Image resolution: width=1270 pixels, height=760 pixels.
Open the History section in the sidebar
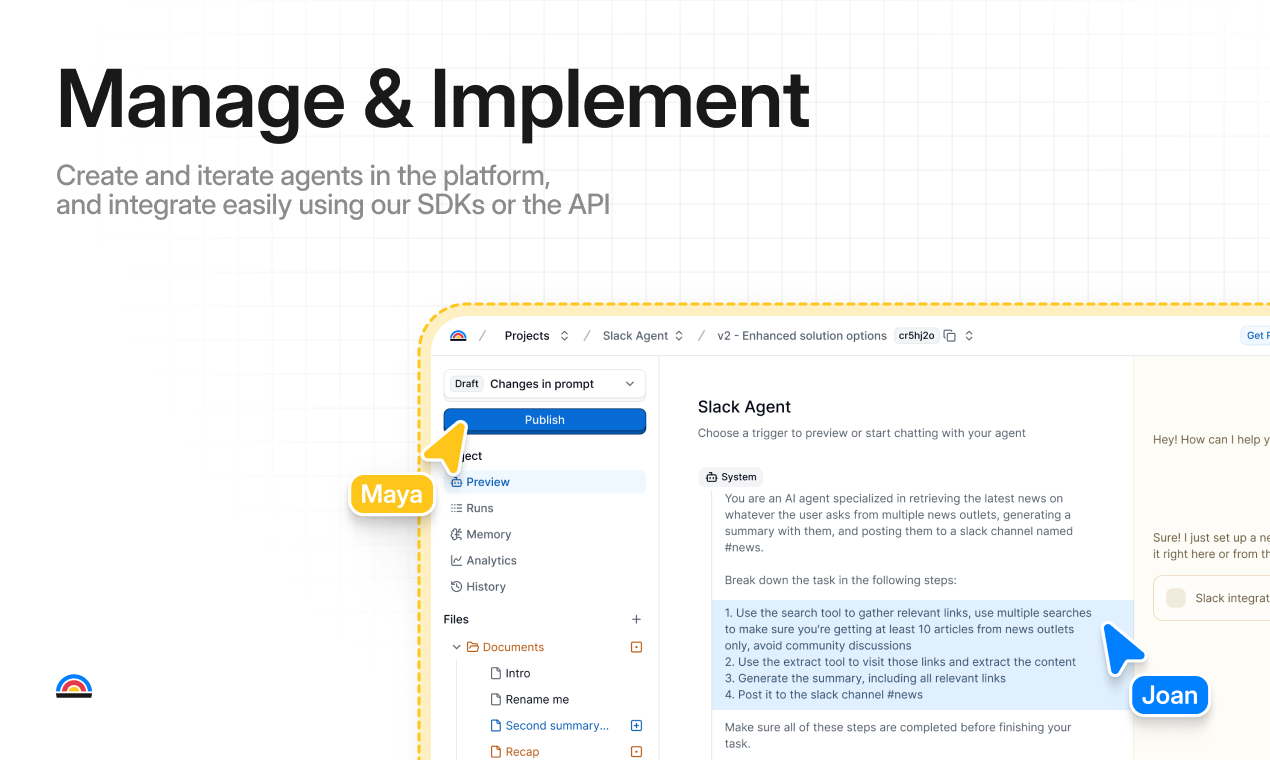click(x=485, y=586)
